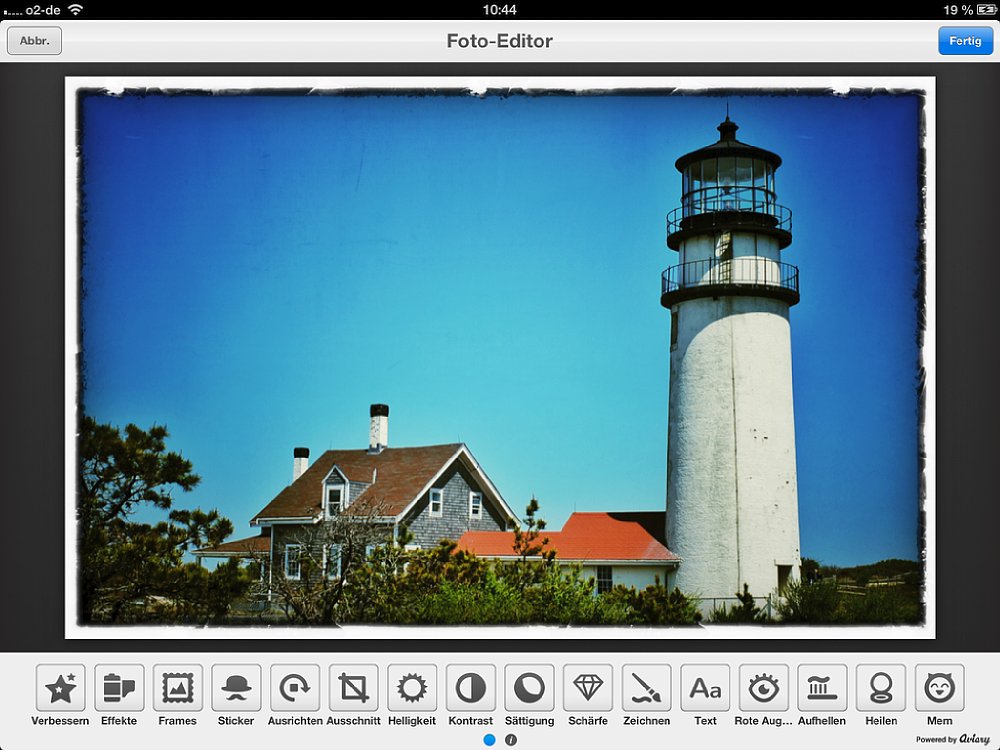The height and width of the screenshot is (750, 1000).
Task: Open the Verbessern enhance tool
Action: (x=60, y=688)
